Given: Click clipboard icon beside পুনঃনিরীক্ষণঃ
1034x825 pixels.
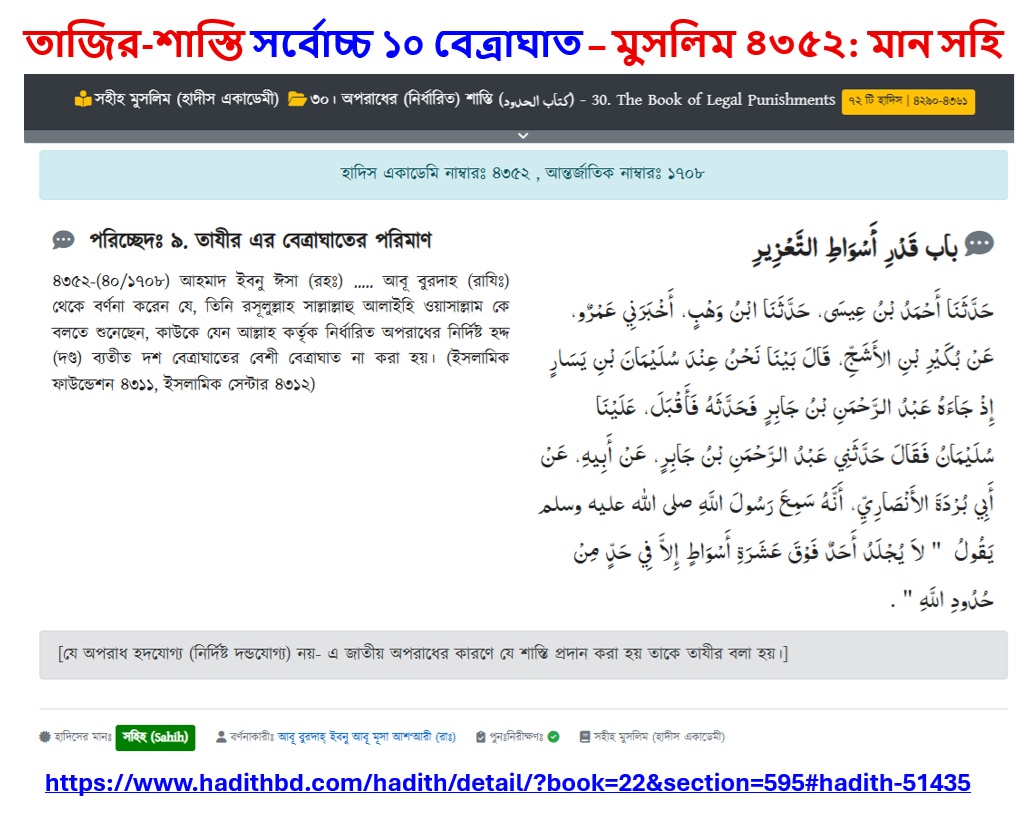Looking at the screenshot, I should [481, 737].
